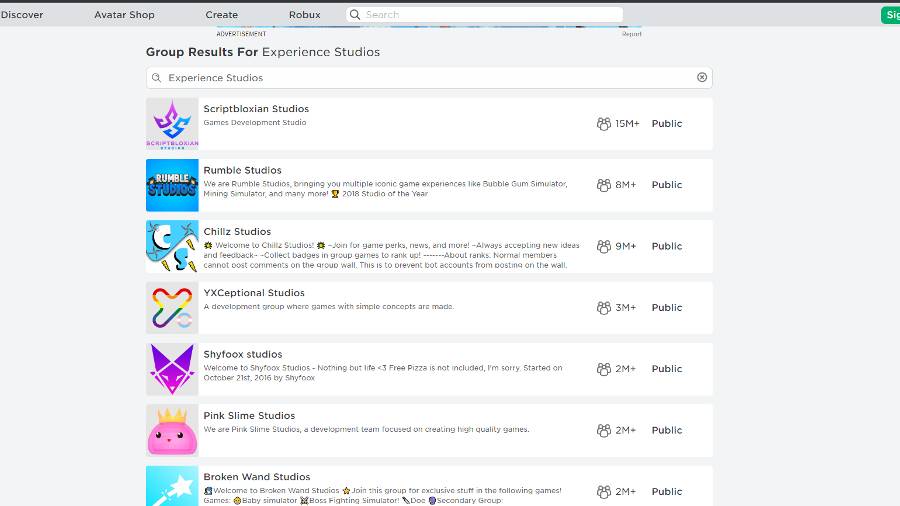Click the magnifier icon in group search field
Image resolution: width=900 pixels, height=506 pixels.
tap(156, 77)
